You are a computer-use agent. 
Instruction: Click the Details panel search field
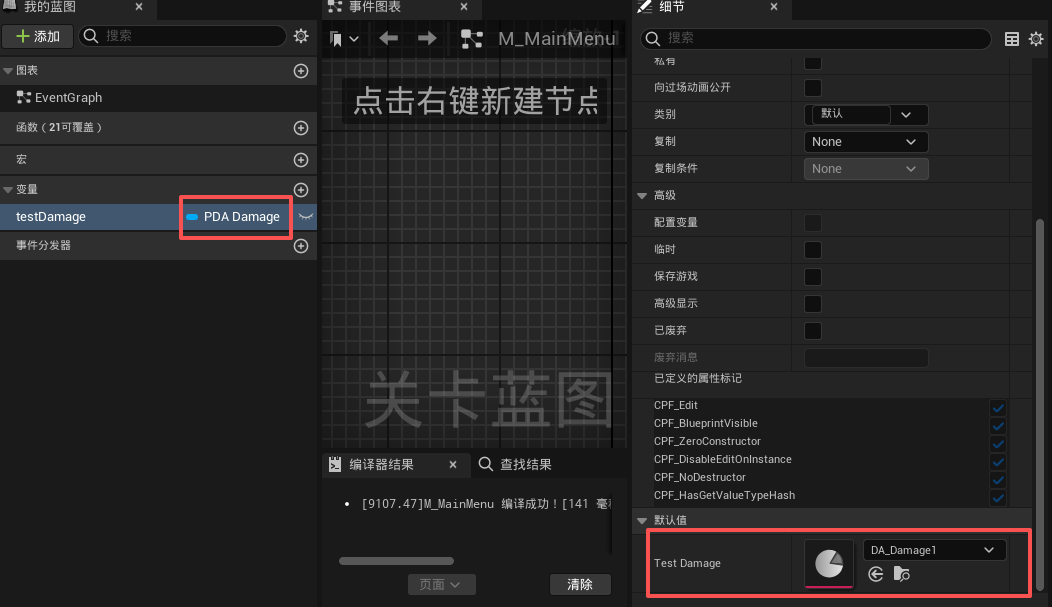pyautogui.click(x=820, y=38)
